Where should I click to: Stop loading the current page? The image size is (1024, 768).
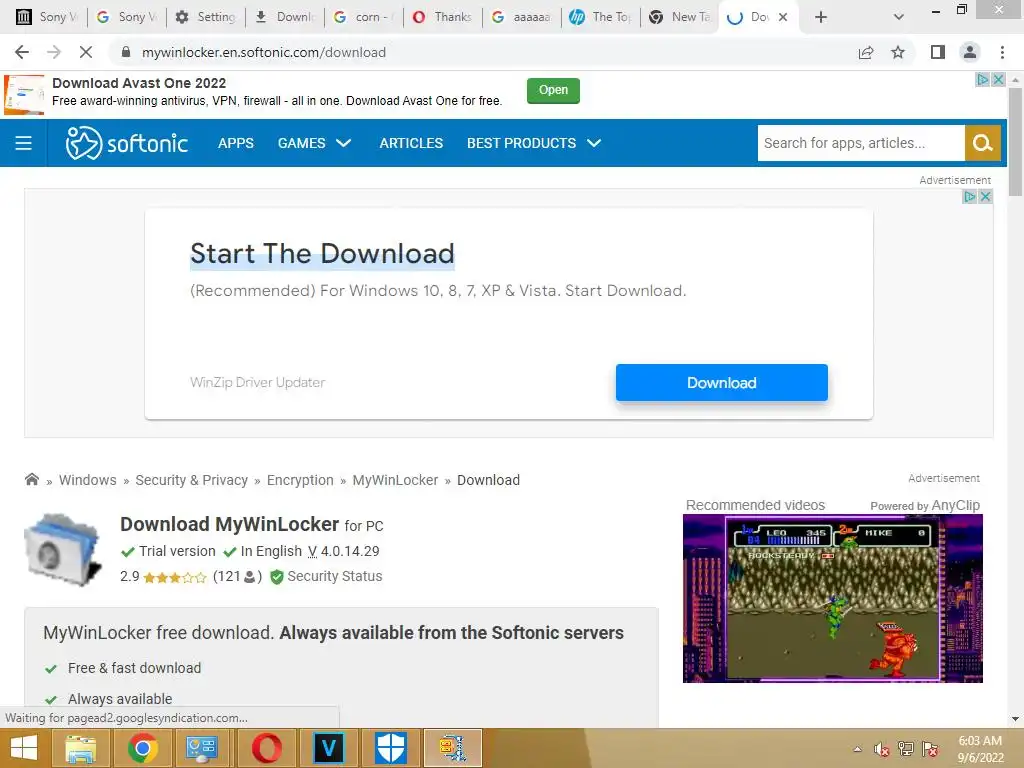click(86, 52)
